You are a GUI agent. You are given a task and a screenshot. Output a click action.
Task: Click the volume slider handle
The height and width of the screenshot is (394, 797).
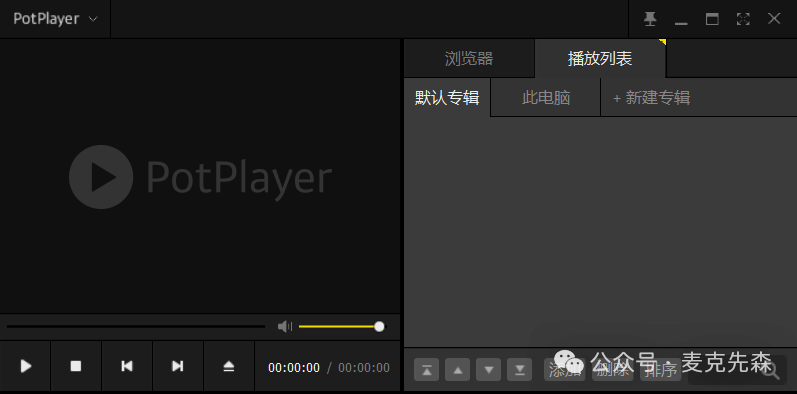(379, 326)
